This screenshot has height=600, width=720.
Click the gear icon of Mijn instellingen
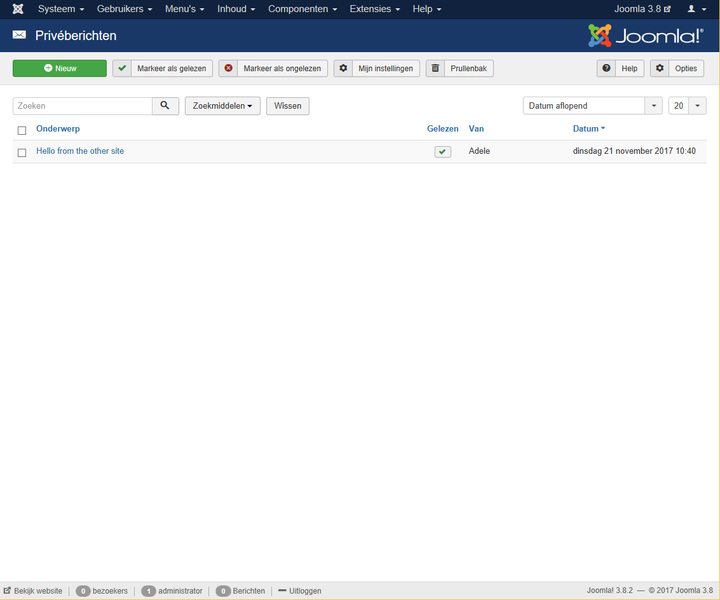343,68
